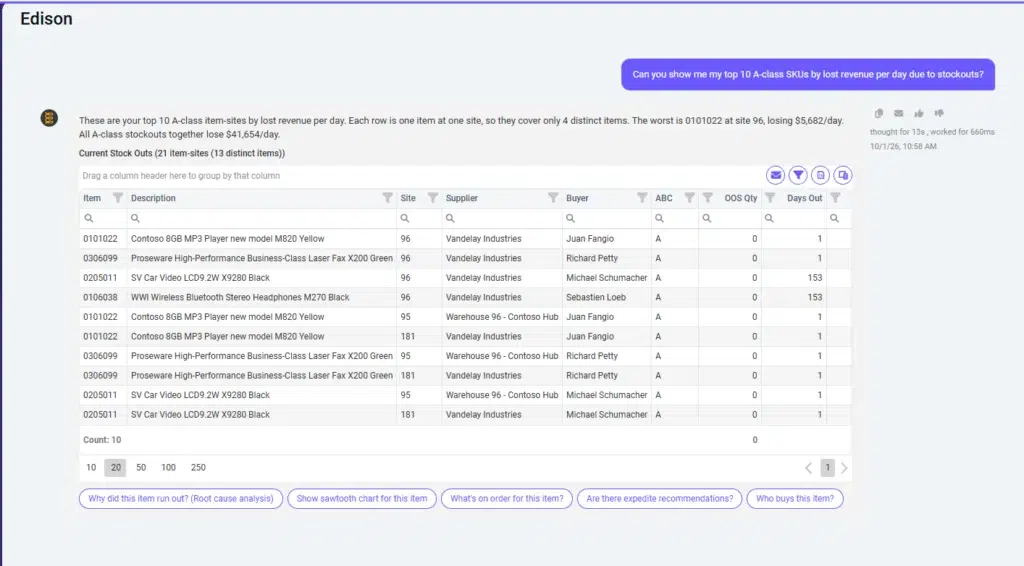The height and width of the screenshot is (566, 1024).
Task: Set page size to 10 rows
Action: [91, 467]
